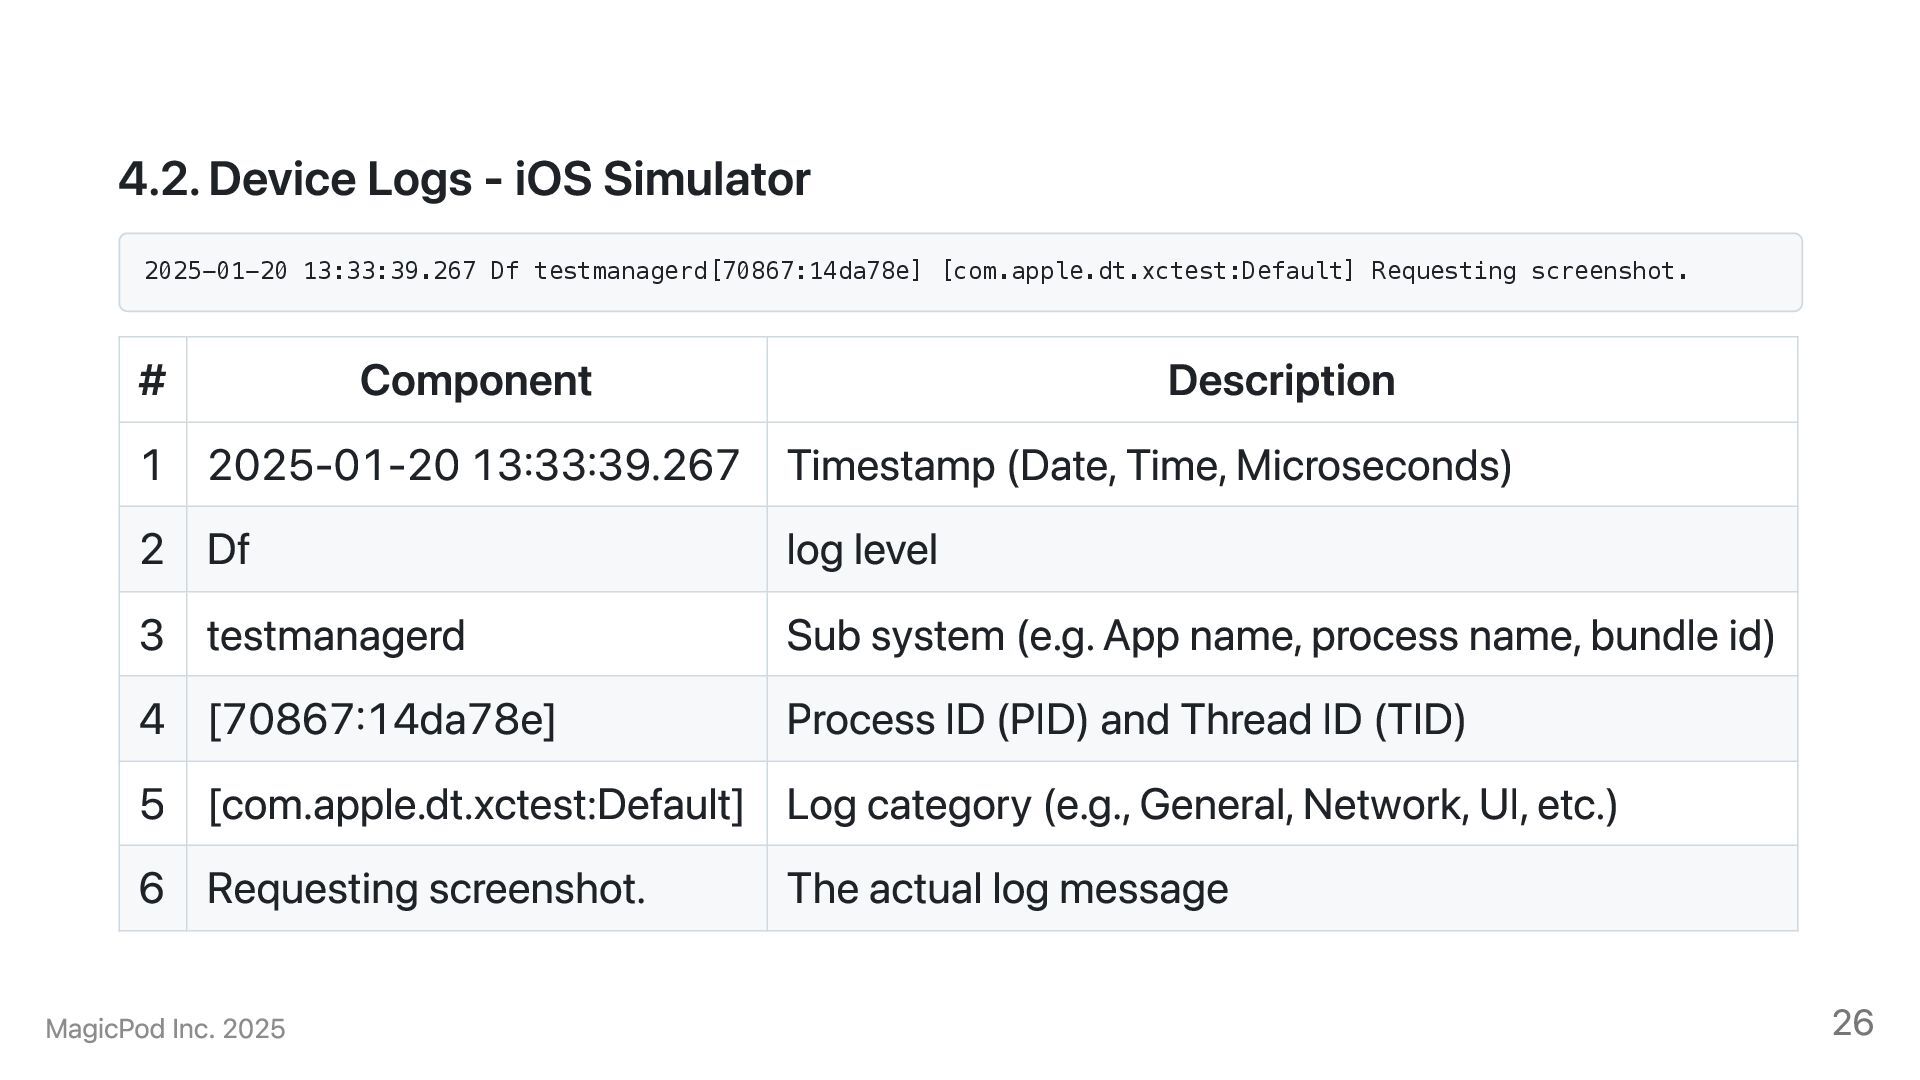Screen dimensions: 1920x1080
Task: Select the Requesting screenshot. table cell
Action: point(426,889)
